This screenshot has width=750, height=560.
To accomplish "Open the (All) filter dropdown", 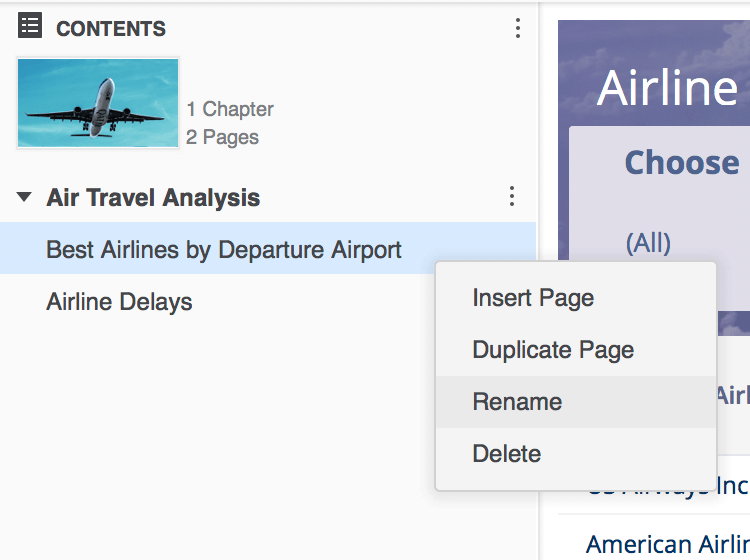I will click(648, 242).
